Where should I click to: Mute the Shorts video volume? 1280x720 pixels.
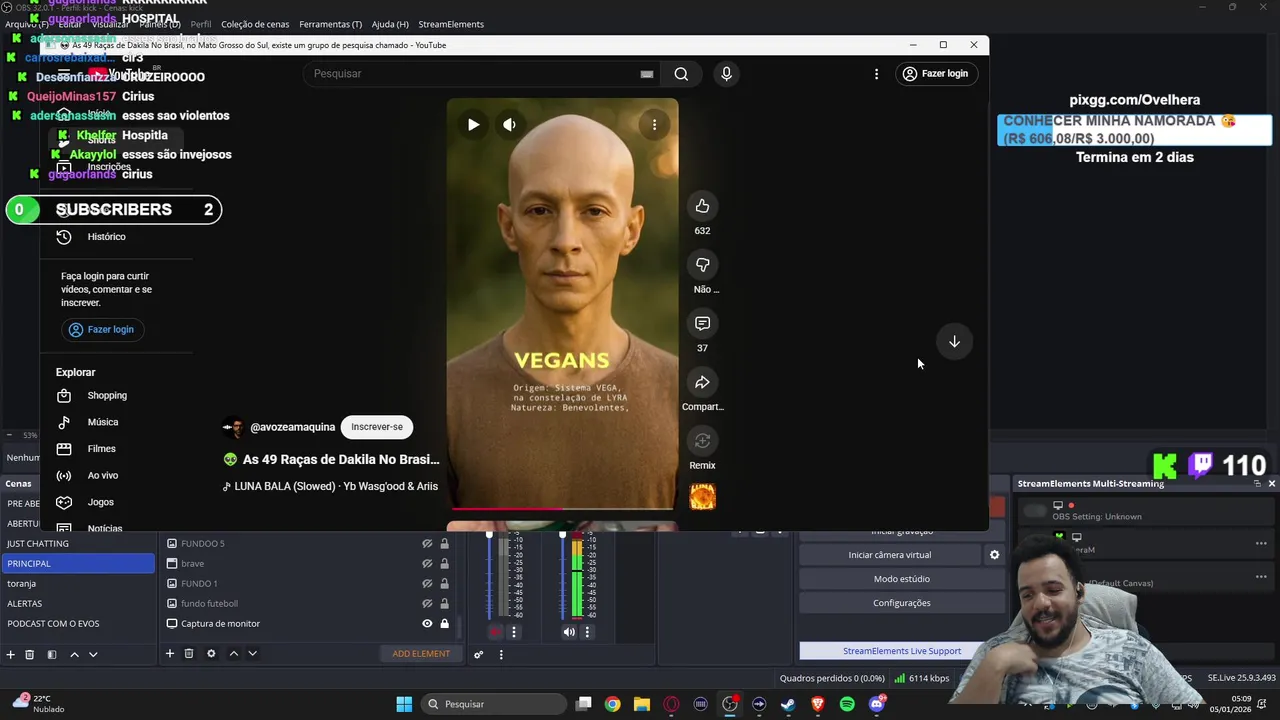coord(509,125)
